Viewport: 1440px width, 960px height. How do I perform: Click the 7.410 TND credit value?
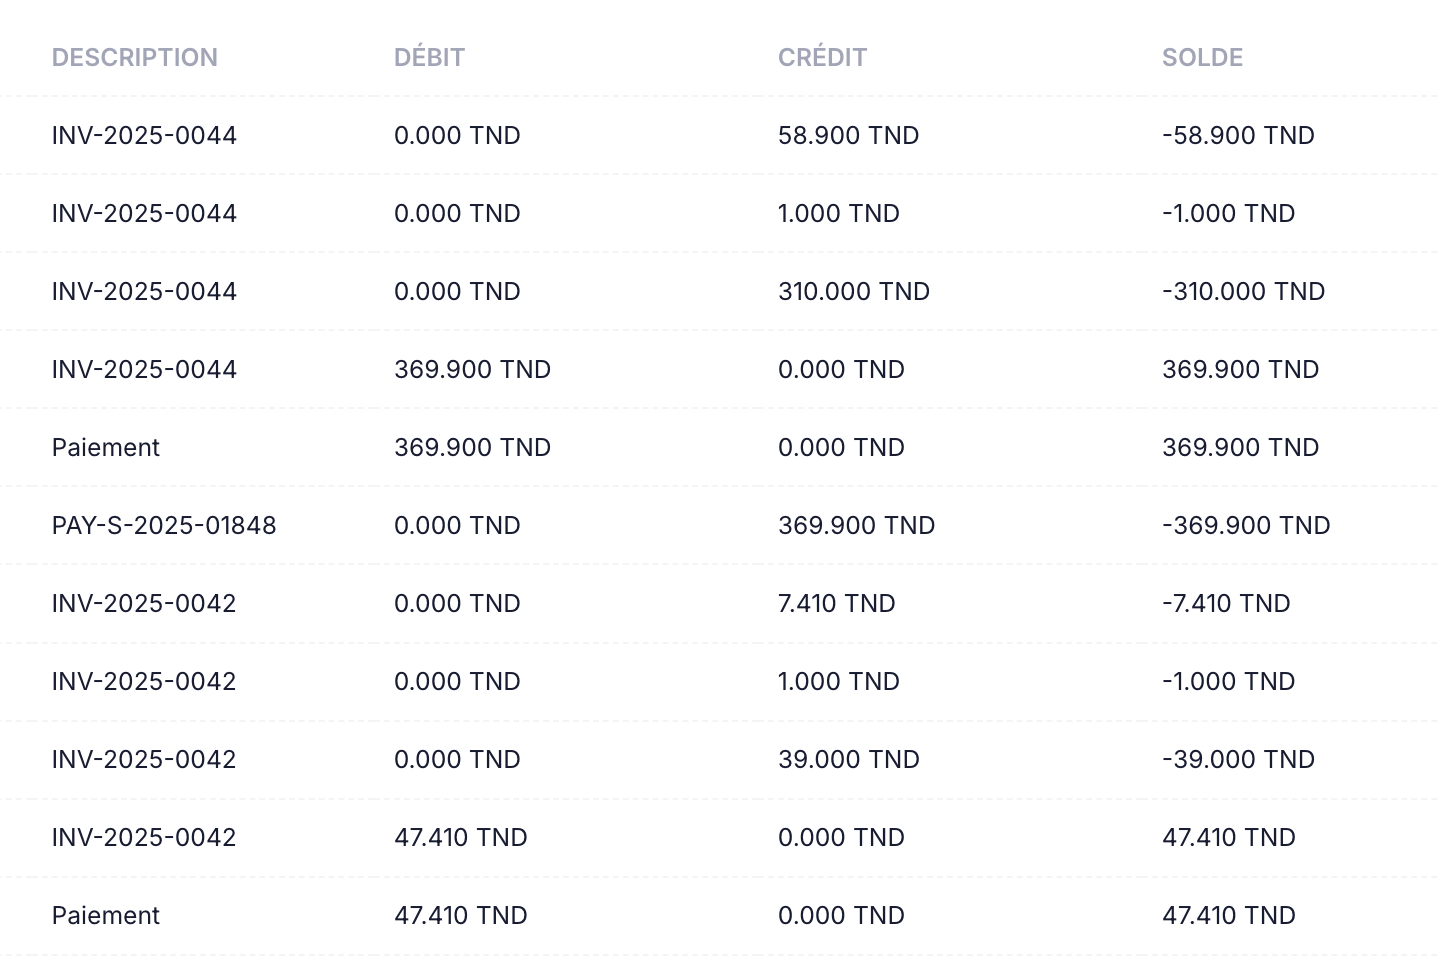(836, 603)
